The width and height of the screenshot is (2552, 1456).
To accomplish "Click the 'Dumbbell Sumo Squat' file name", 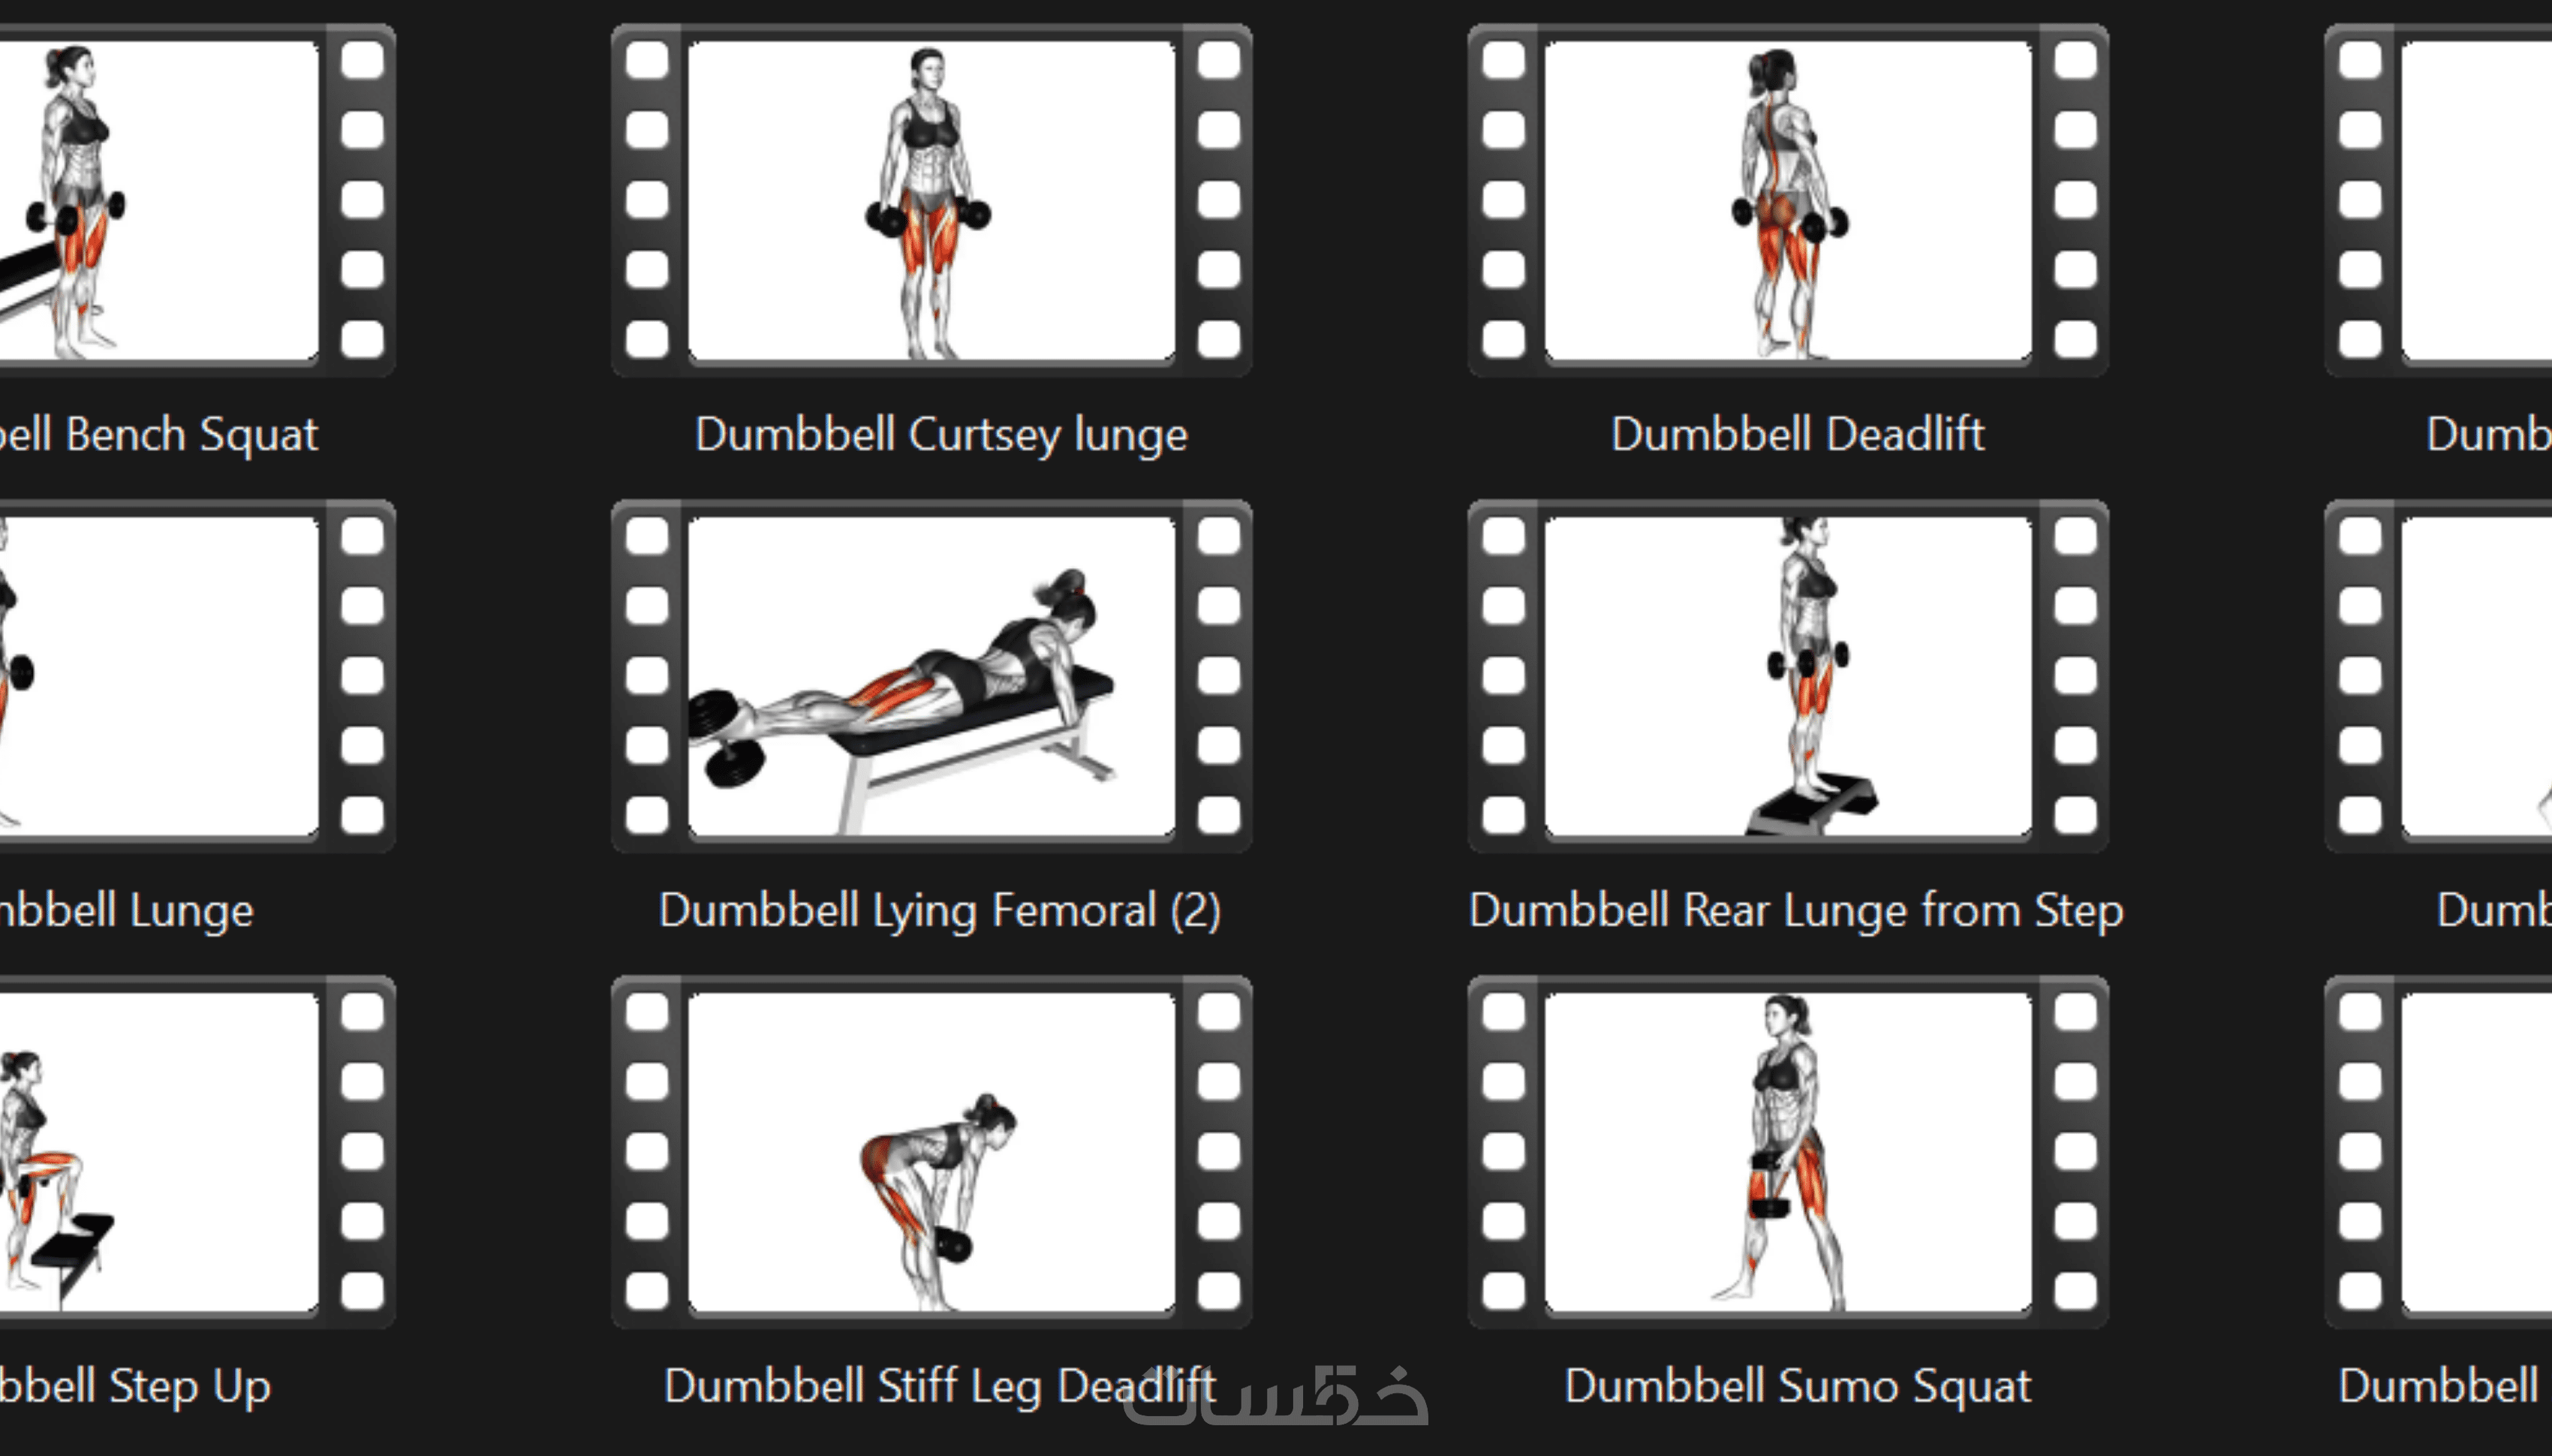I will [1797, 1387].
